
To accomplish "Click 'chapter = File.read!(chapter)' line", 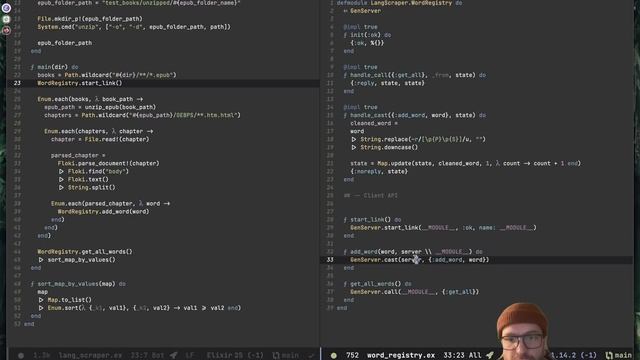I will [100, 139].
